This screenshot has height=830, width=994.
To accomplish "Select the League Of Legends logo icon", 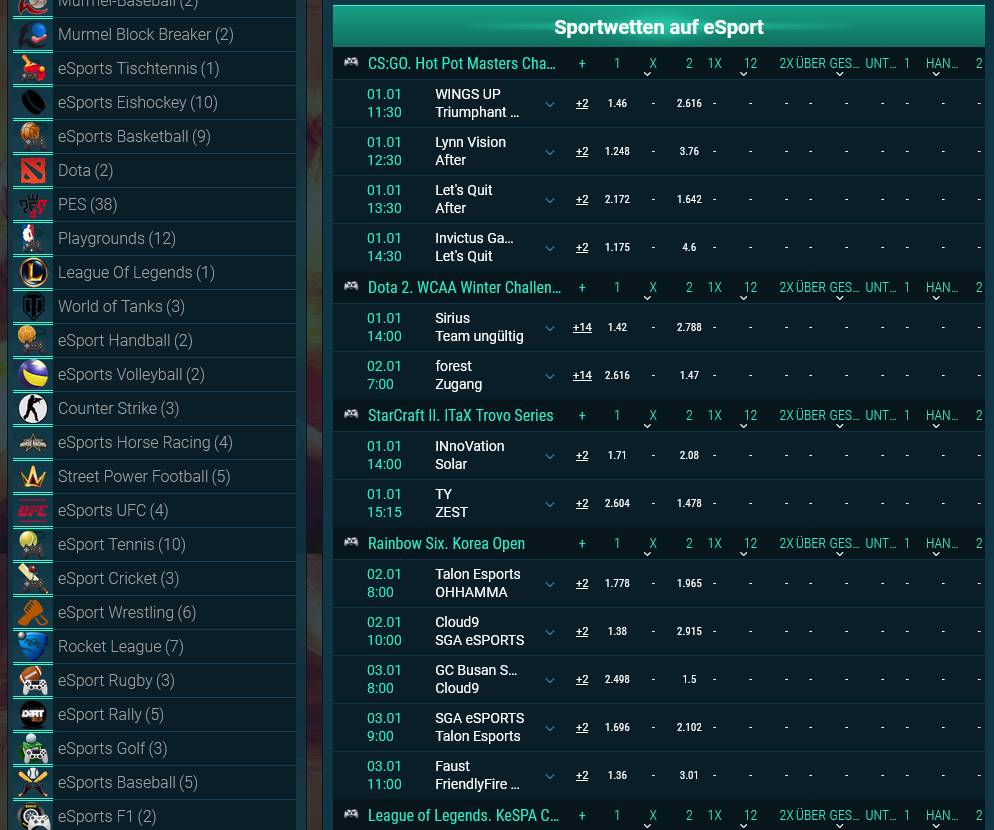I will (x=33, y=273).
